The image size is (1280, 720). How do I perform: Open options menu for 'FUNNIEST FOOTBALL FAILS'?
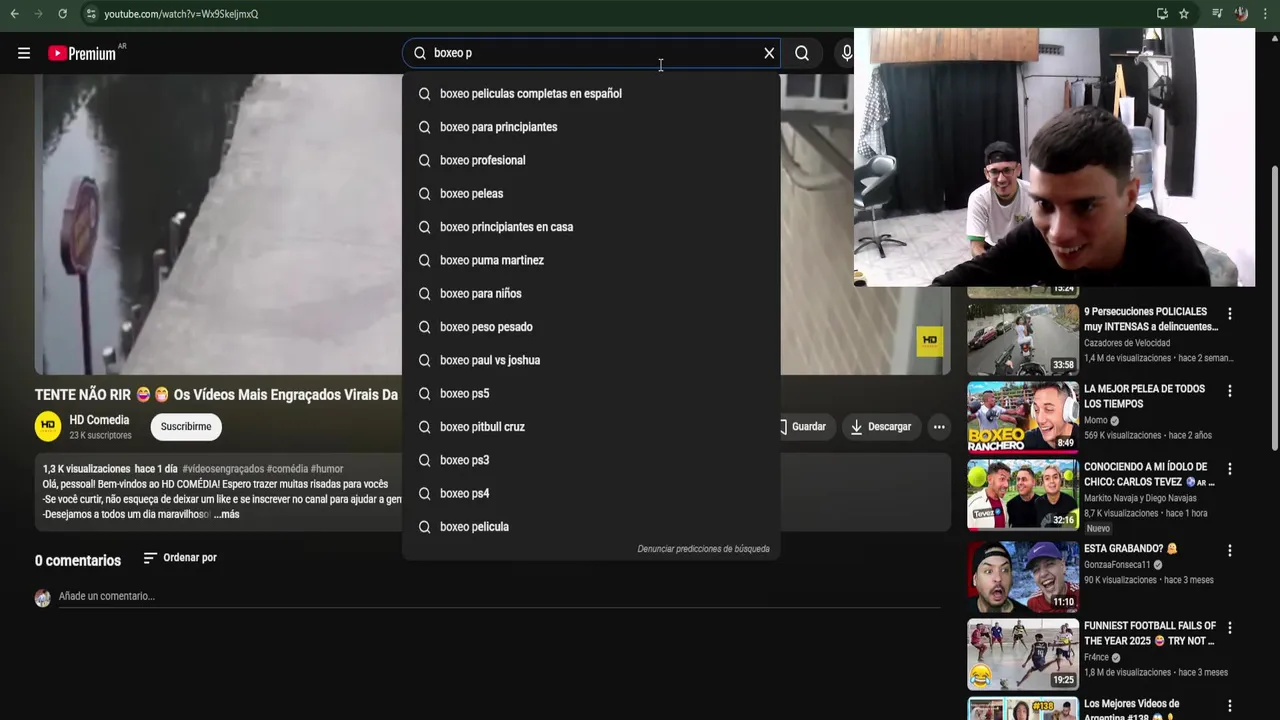tap(1230, 628)
